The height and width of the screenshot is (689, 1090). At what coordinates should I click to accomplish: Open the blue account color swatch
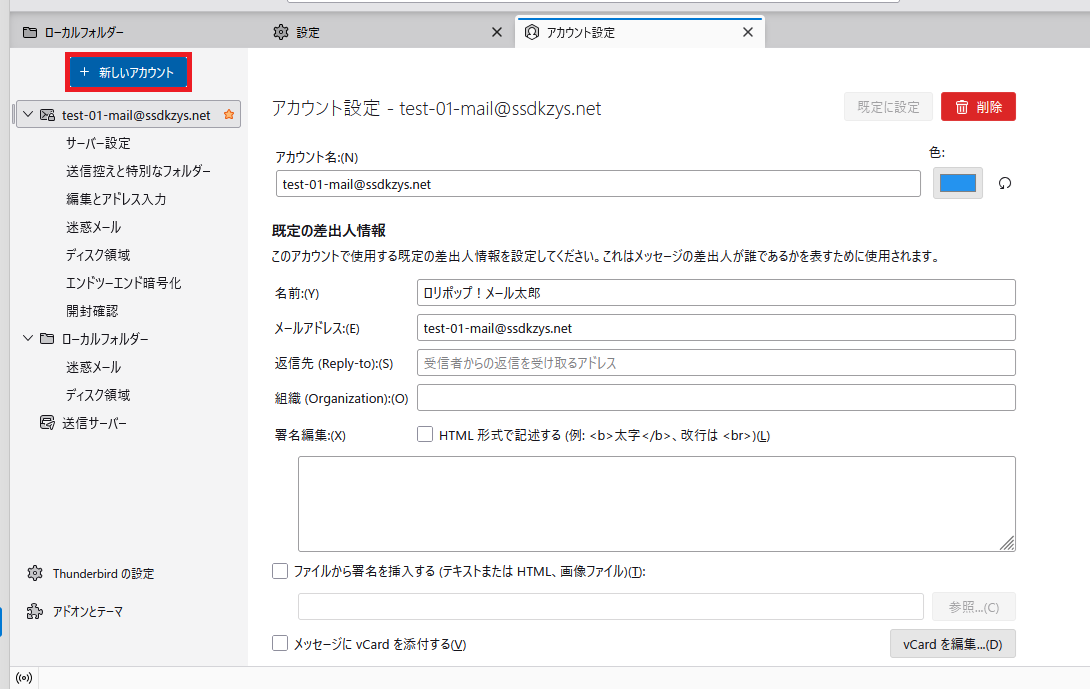coord(957,184)
